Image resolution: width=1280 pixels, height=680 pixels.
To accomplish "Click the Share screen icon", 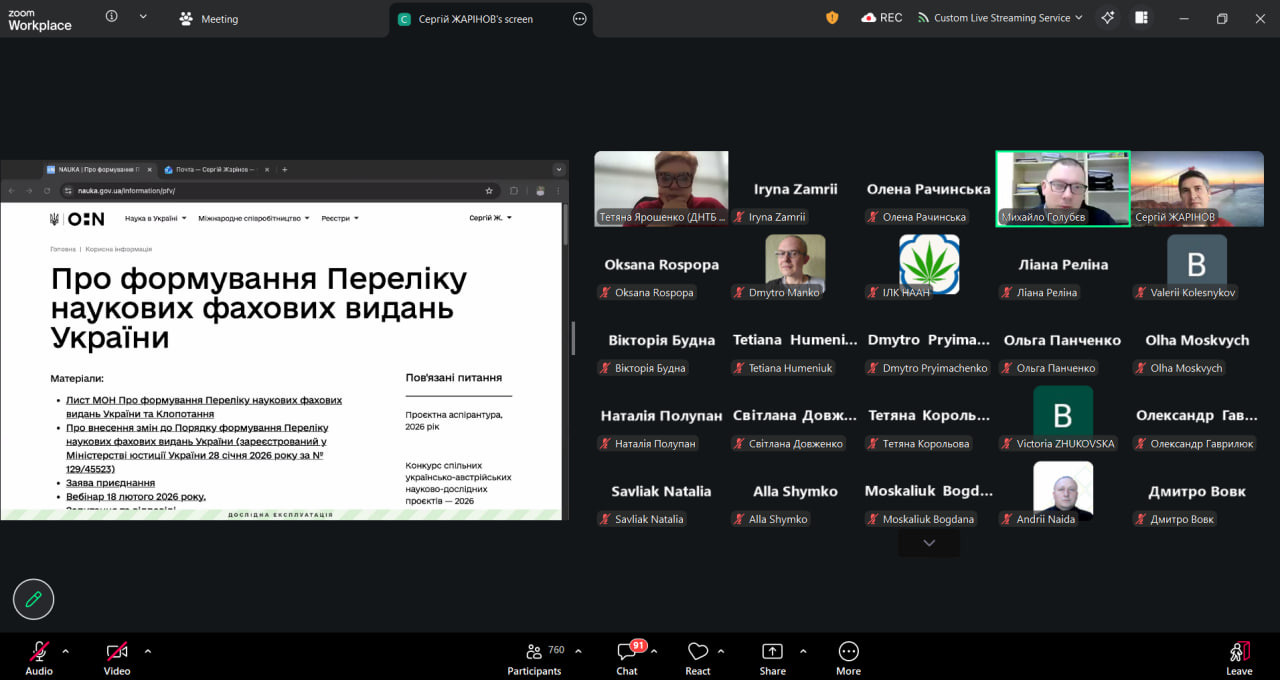I will 772,657.
